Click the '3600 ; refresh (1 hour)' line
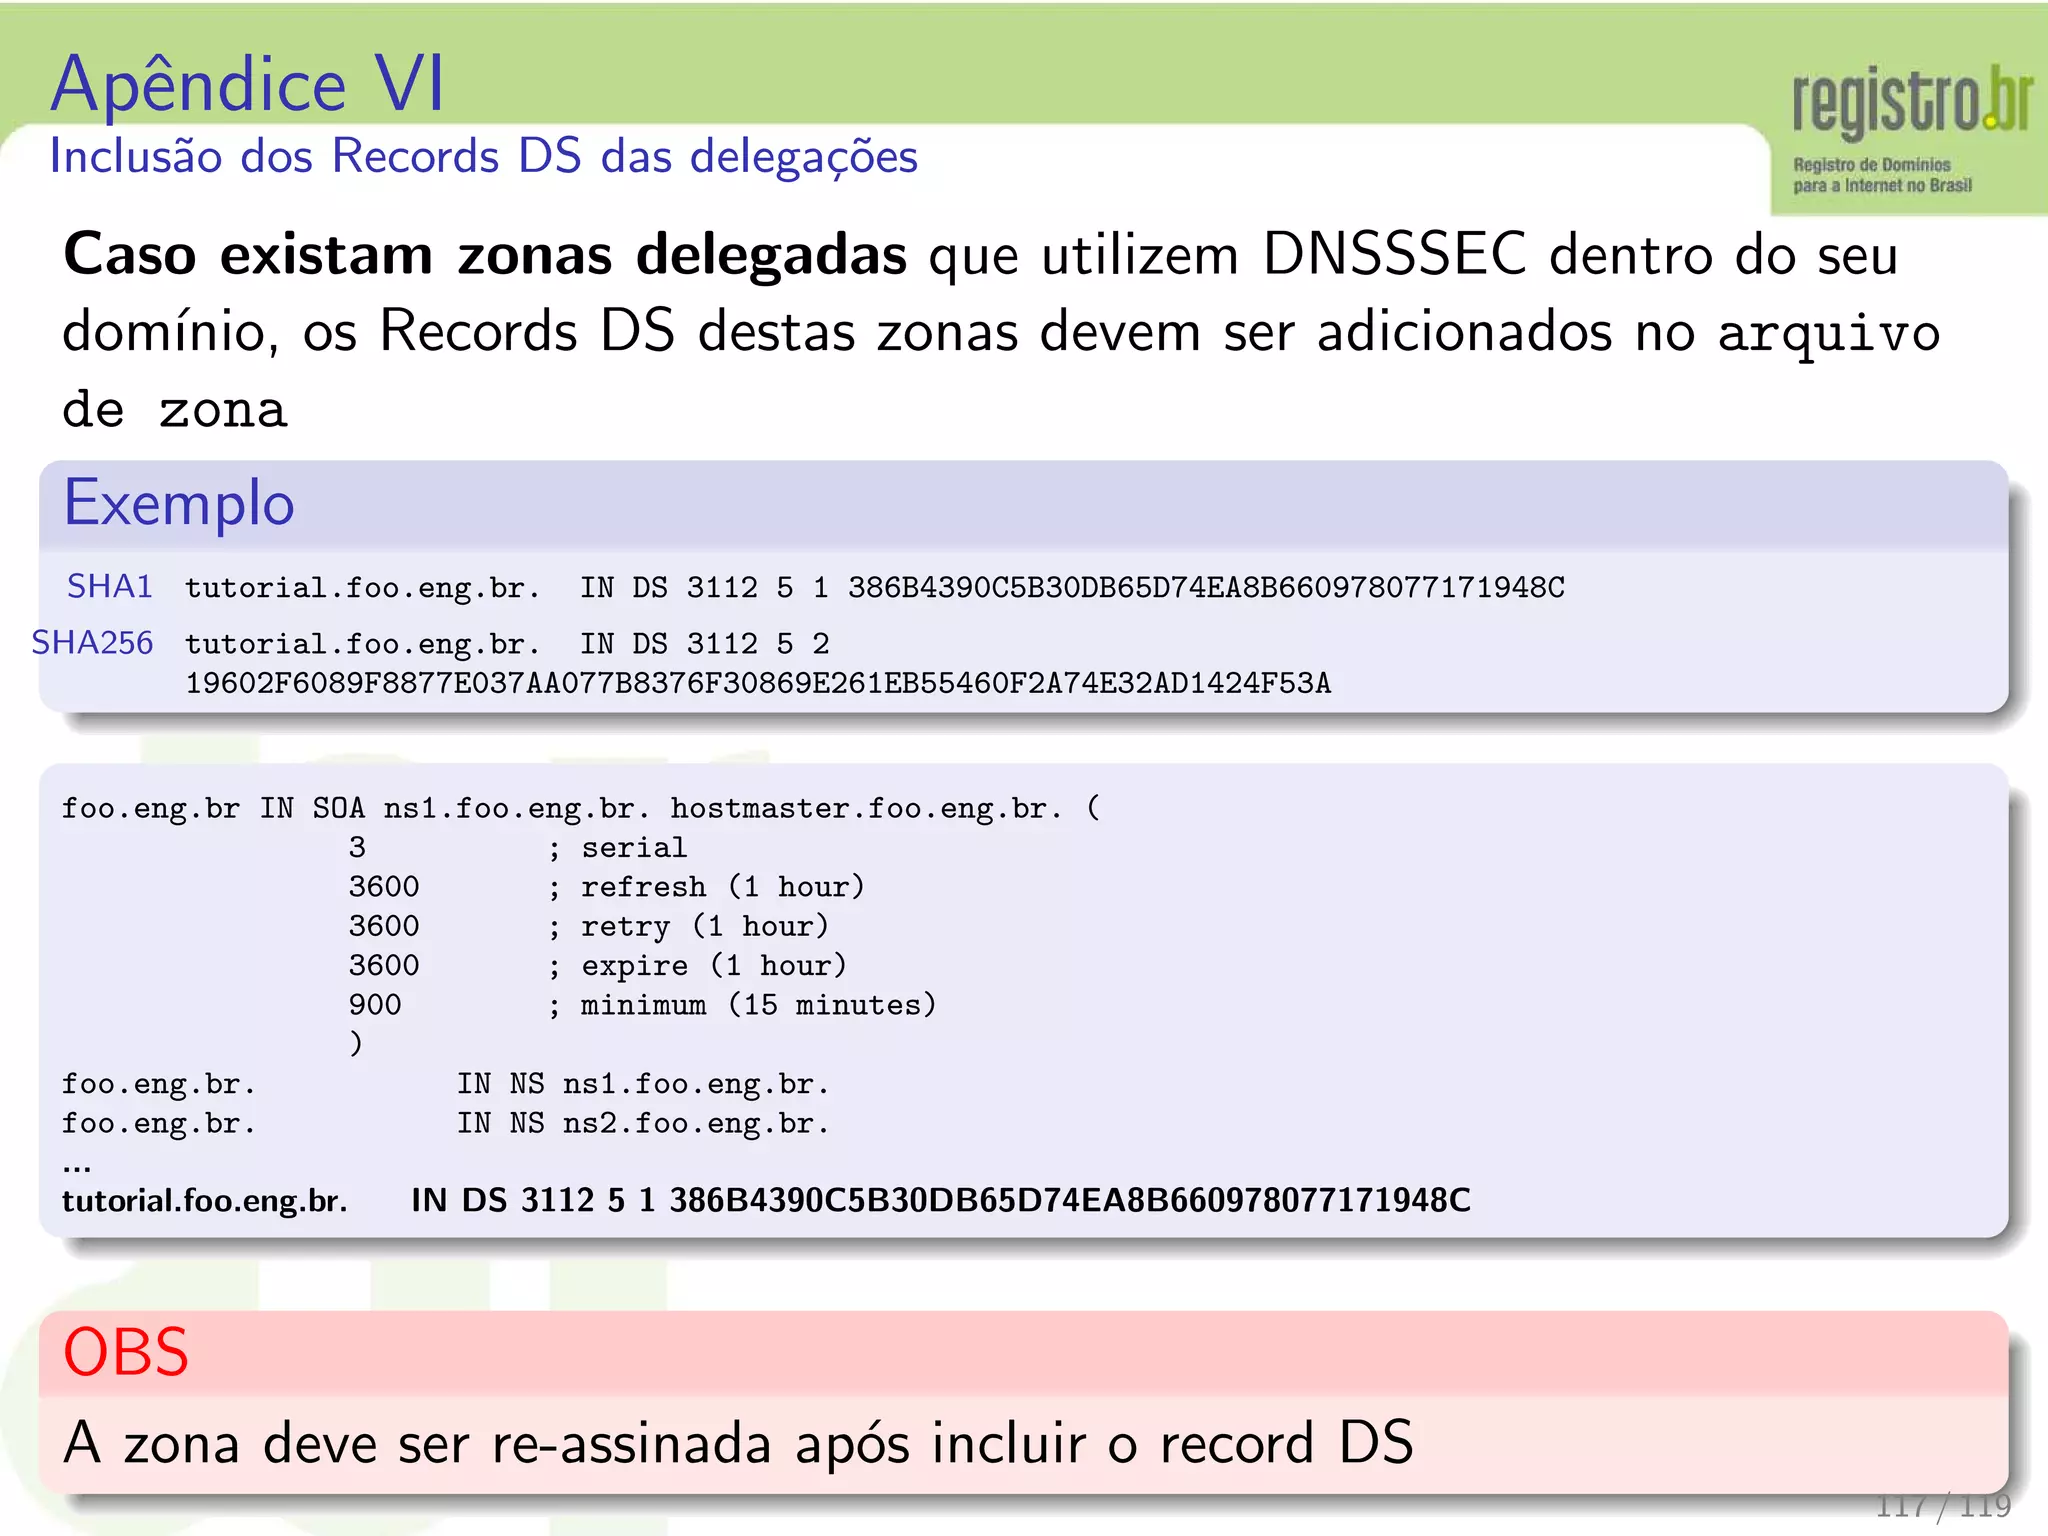 (x=606, y=887)
